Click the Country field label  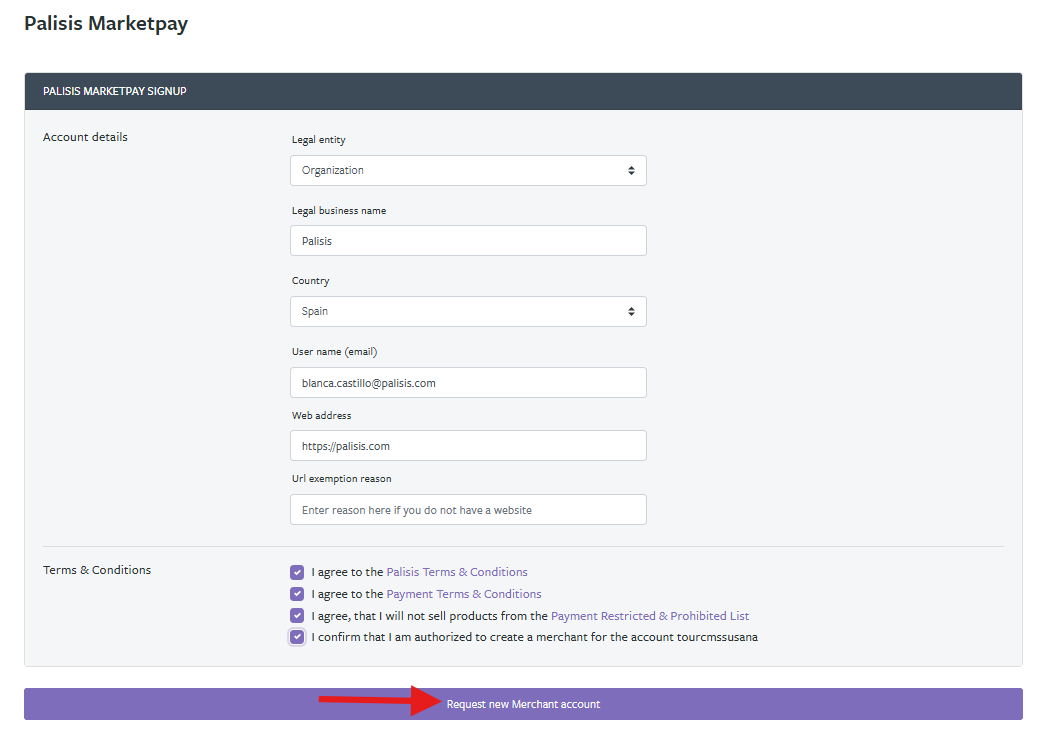(x=311, y=281)
